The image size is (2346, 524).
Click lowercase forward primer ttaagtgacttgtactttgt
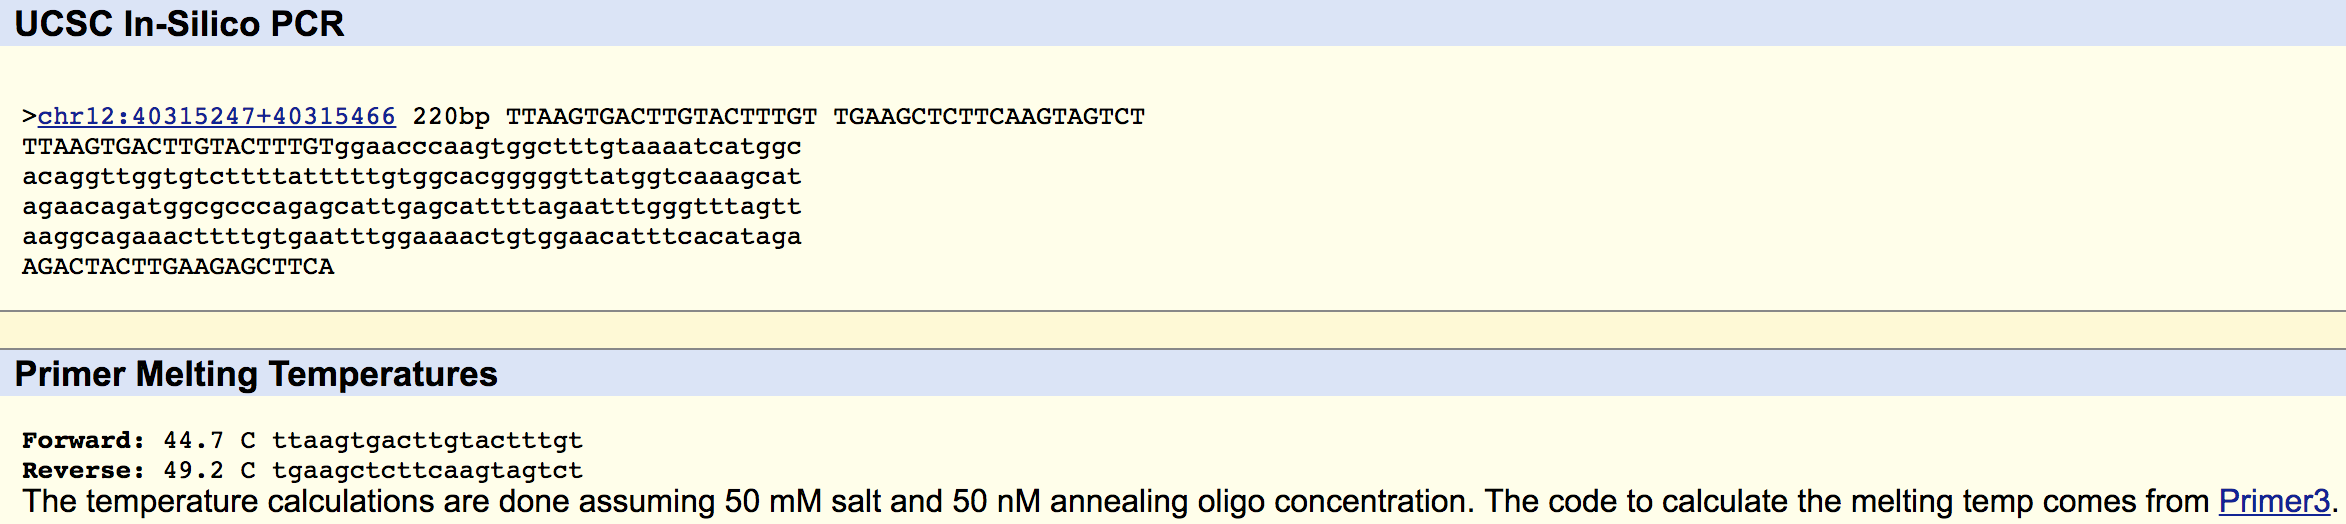click(x=427, y=441)
